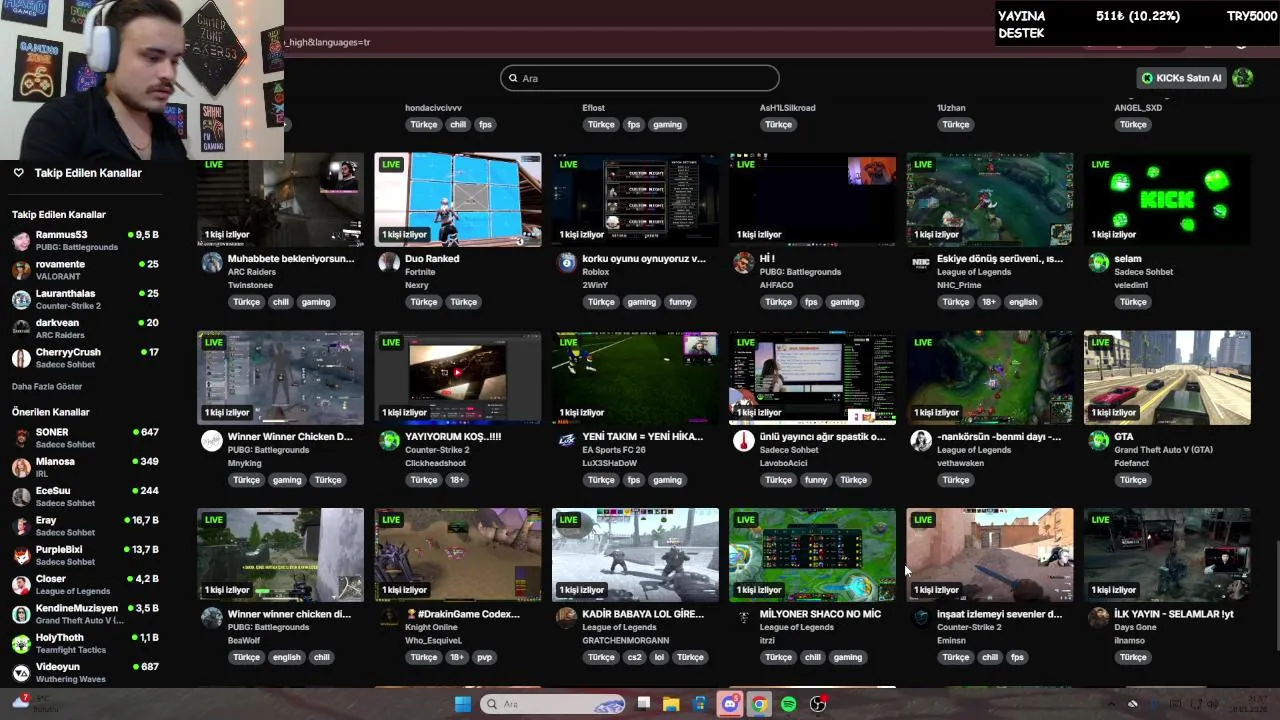Click the 'Sadece Sohbet' category under ünlü yayıncı
Viewport: 1280px width, 720px height.
coord(789,450)
